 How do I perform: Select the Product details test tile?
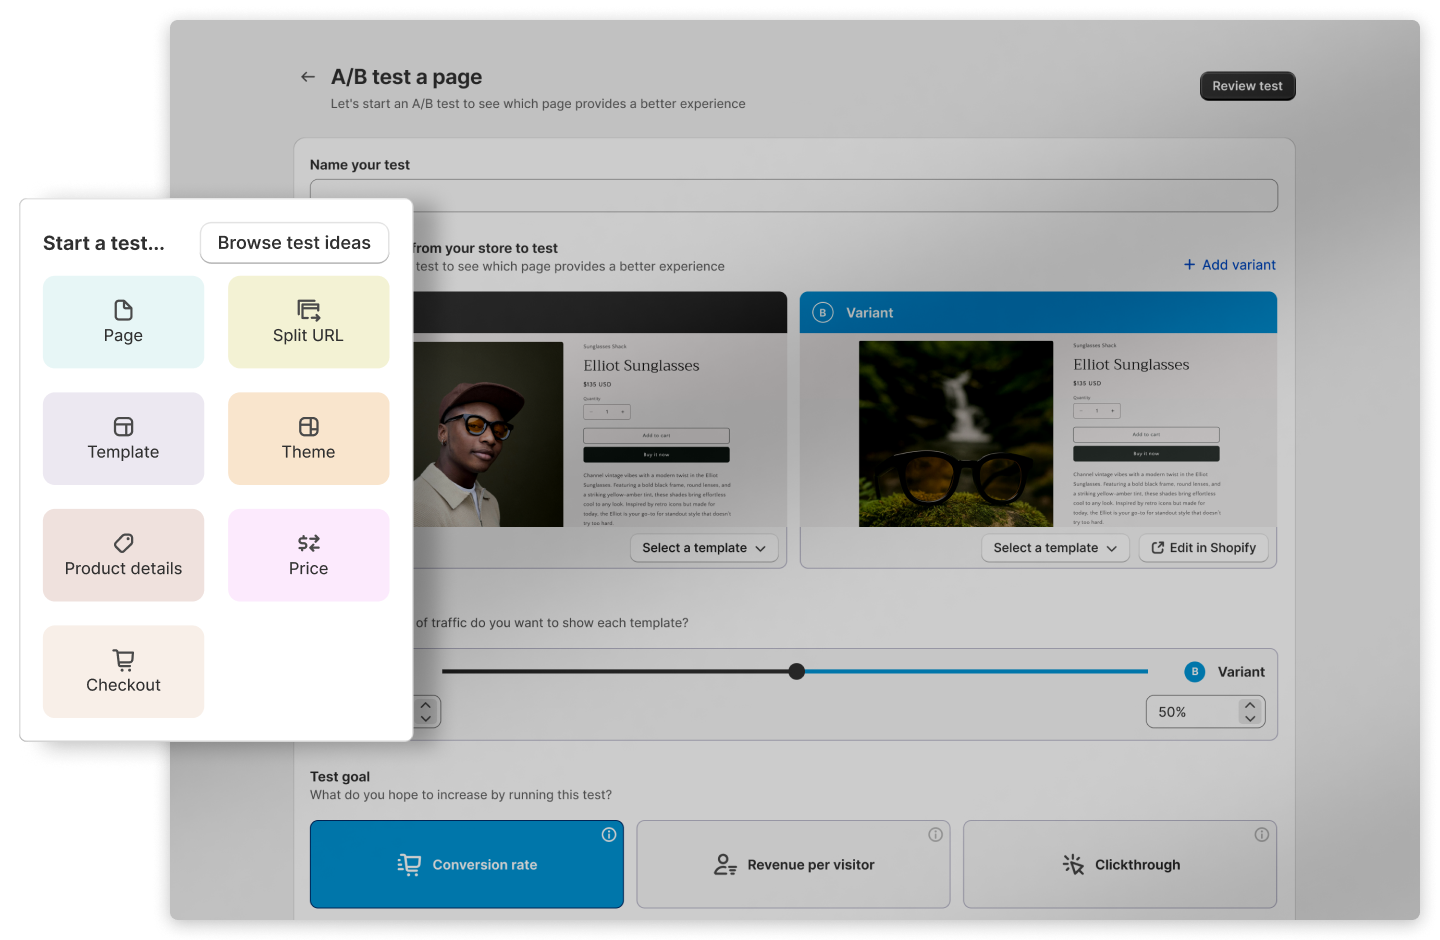(x=123, y=555)
